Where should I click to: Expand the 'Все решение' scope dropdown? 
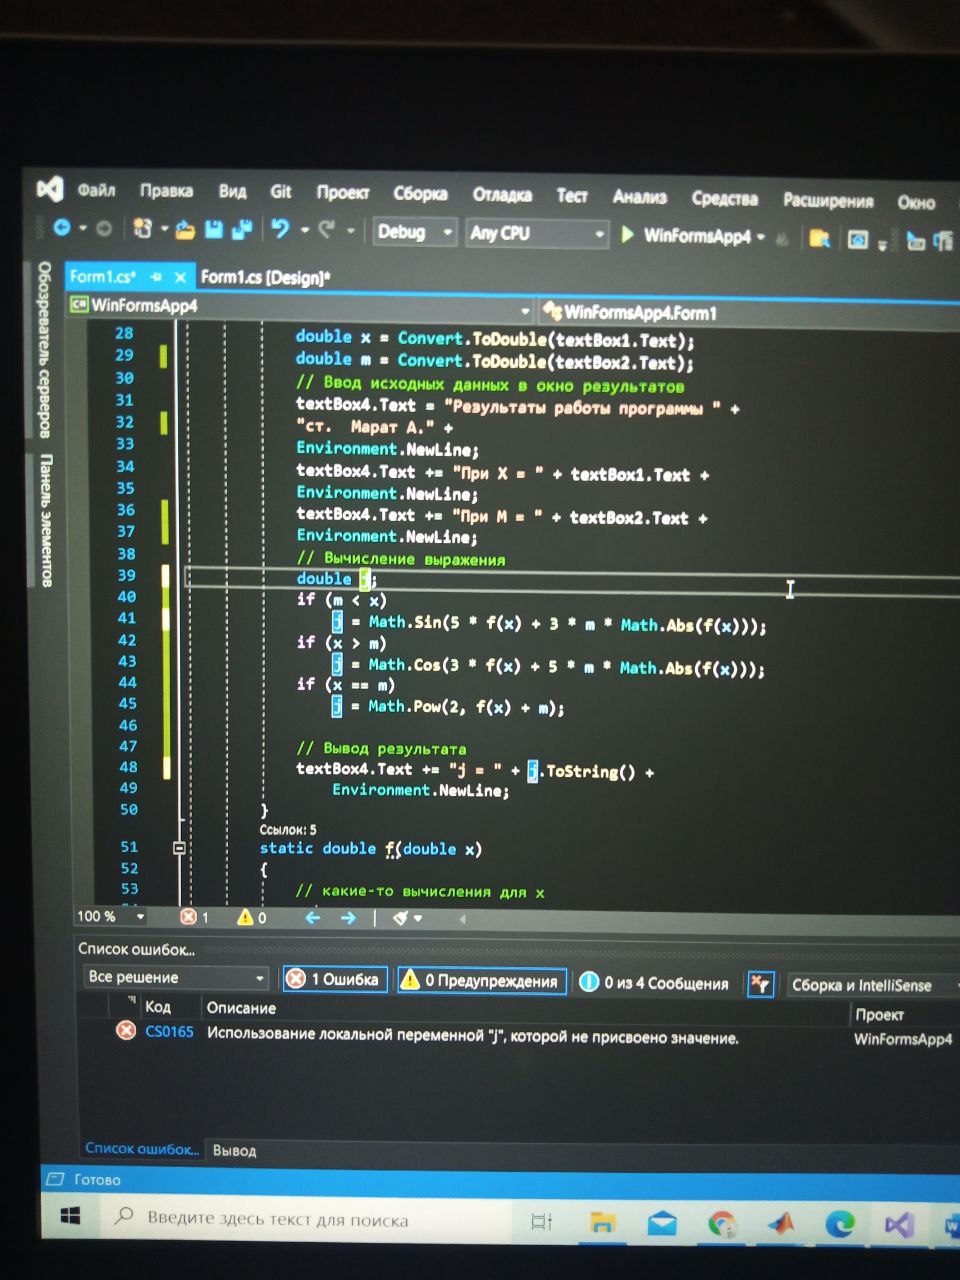coord(176,977)
